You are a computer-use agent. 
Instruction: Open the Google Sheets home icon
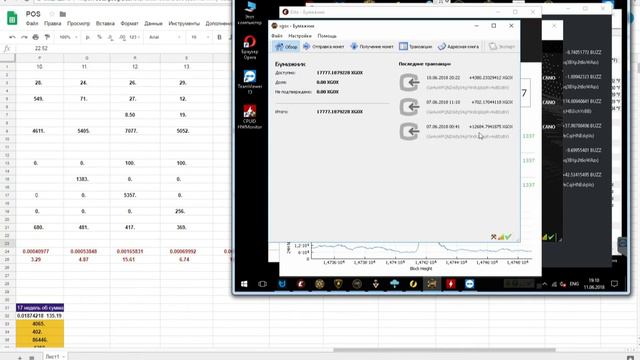pyautogui.click(x=12, y=18)
